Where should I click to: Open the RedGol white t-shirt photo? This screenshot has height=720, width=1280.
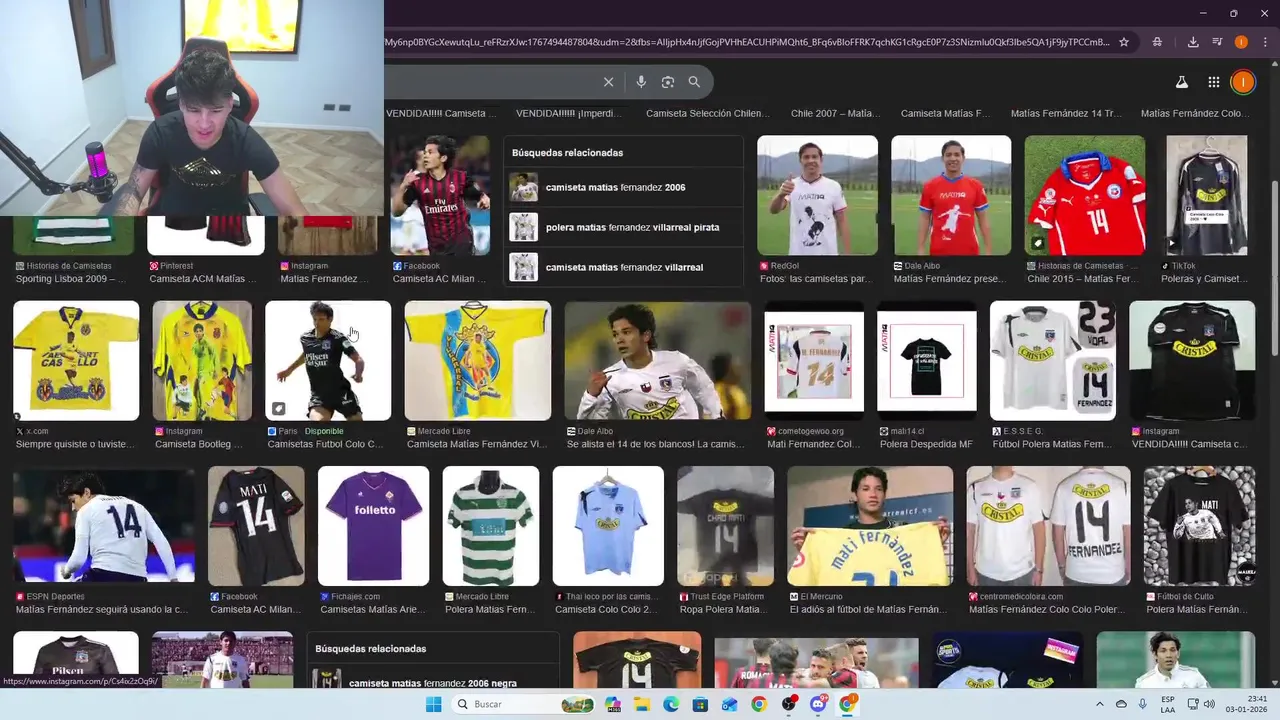pos(817,196)
